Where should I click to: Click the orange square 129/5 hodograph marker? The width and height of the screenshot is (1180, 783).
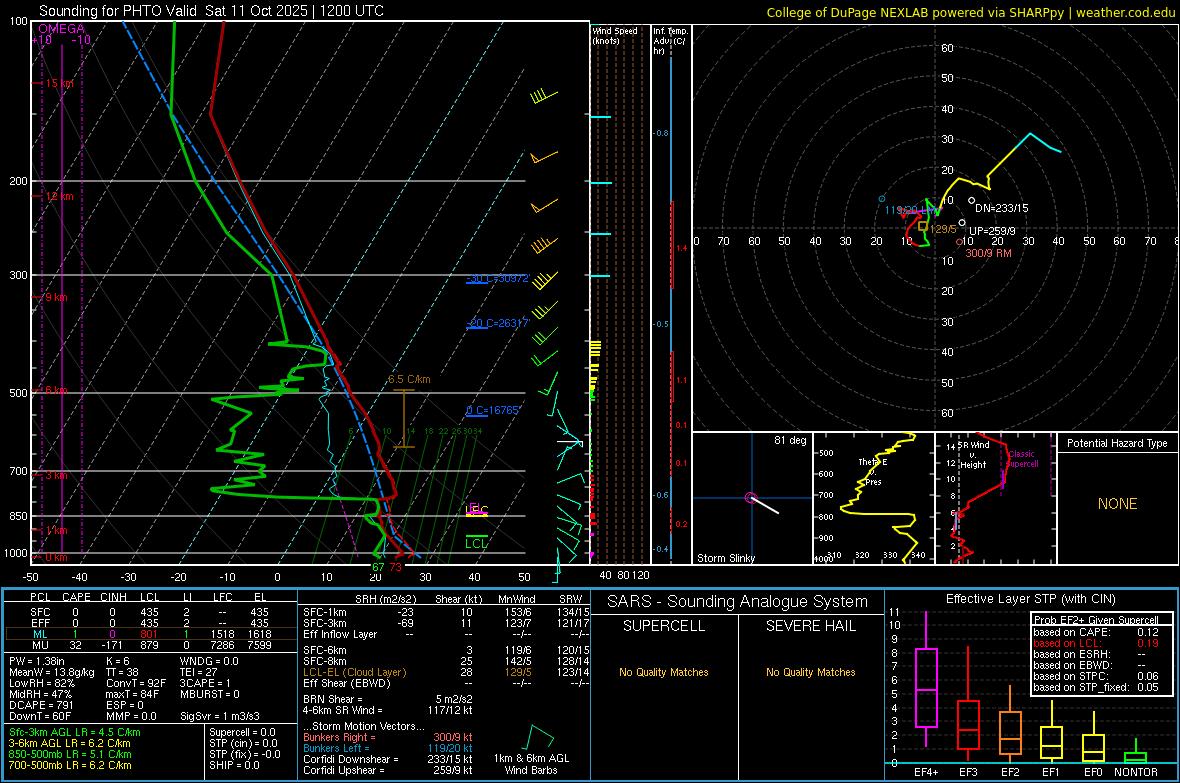click(923, 226)
